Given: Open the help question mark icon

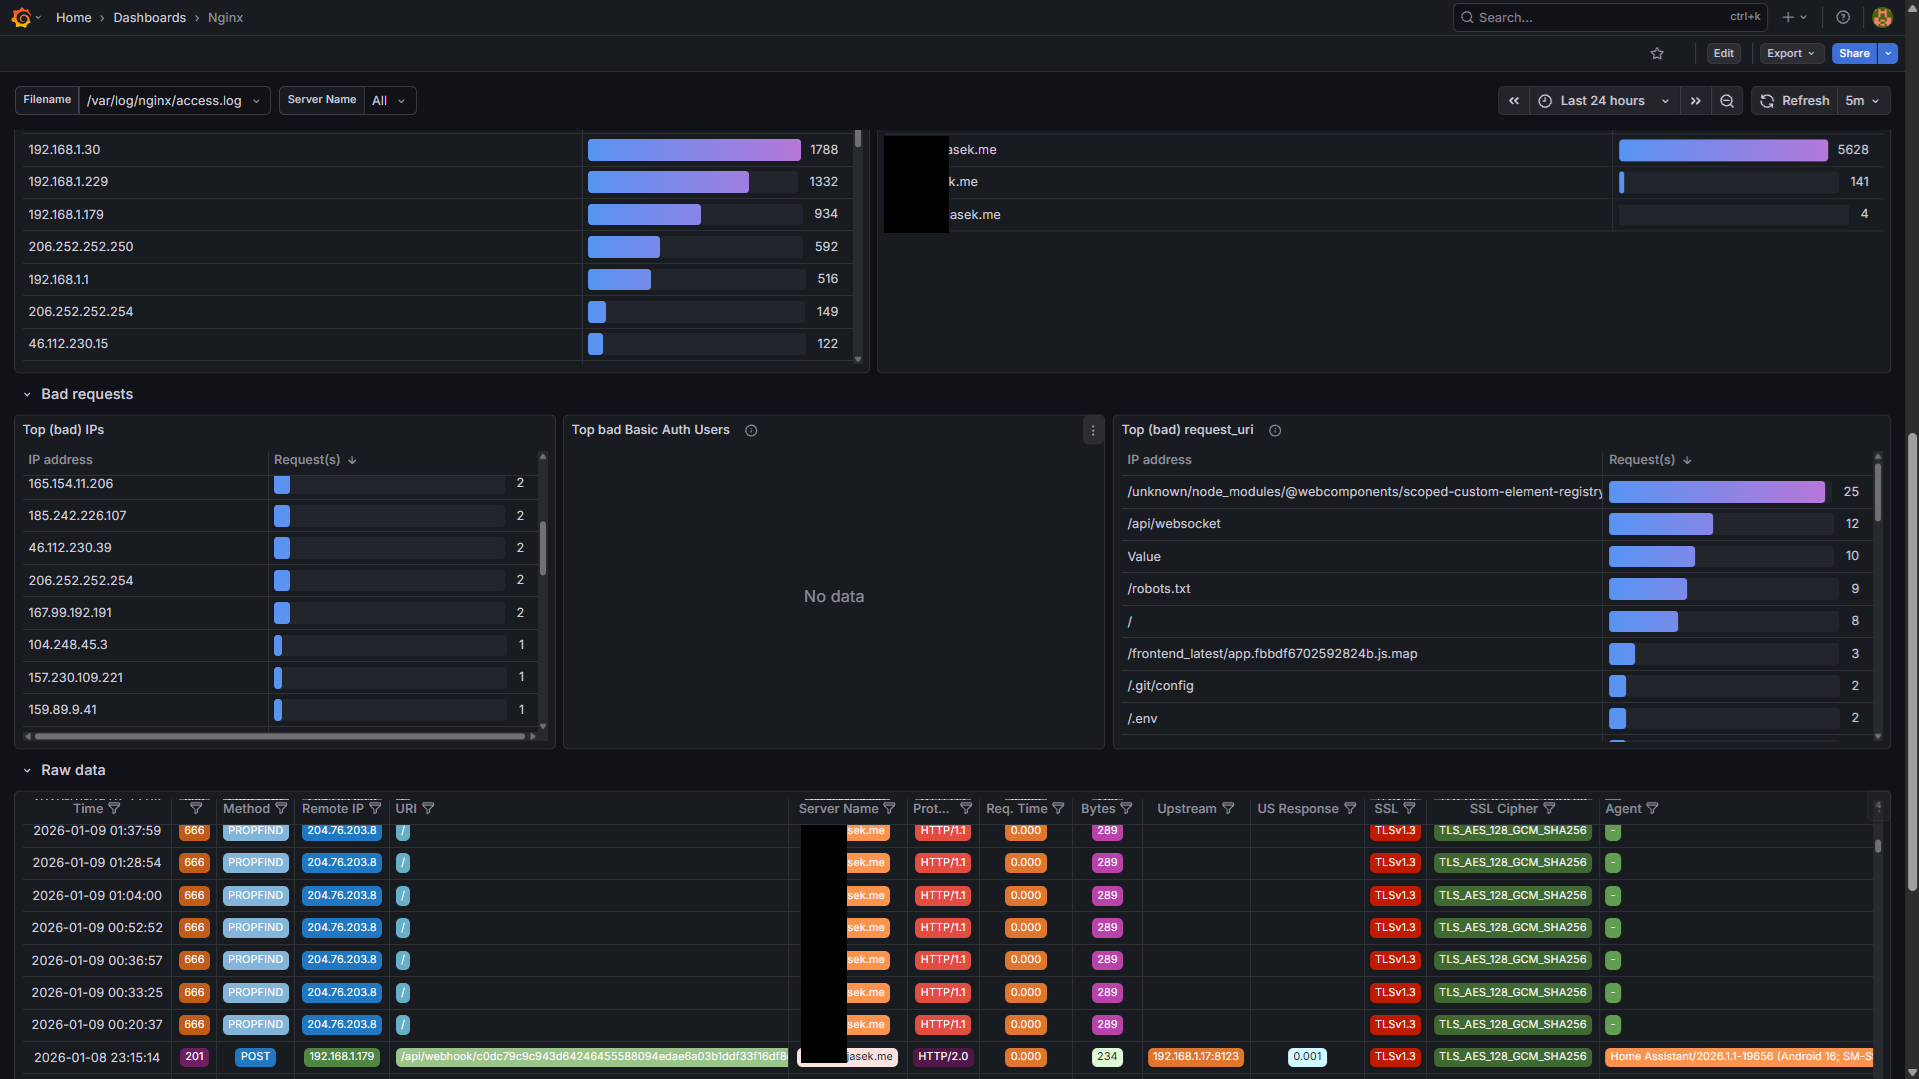Looking at the screenshot, I should pos(1843,17).
